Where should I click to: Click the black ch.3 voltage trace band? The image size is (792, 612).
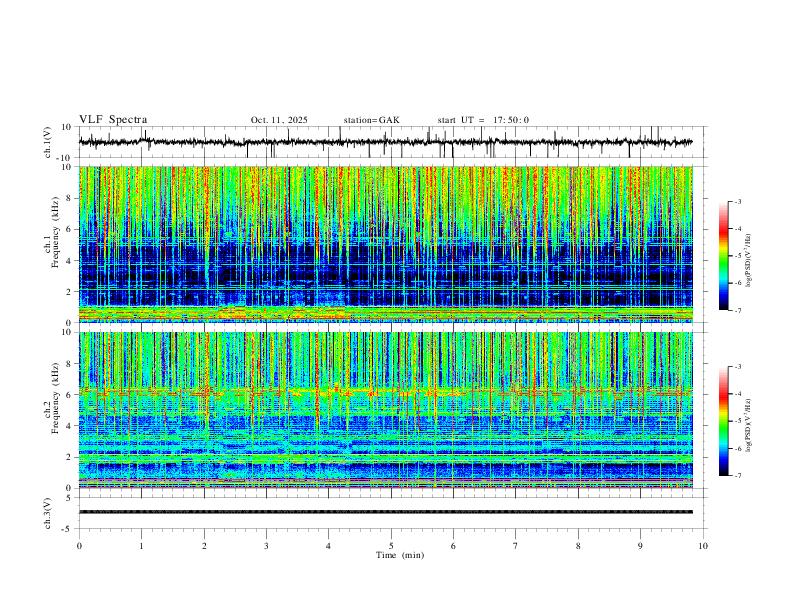(x=386, y=512)
